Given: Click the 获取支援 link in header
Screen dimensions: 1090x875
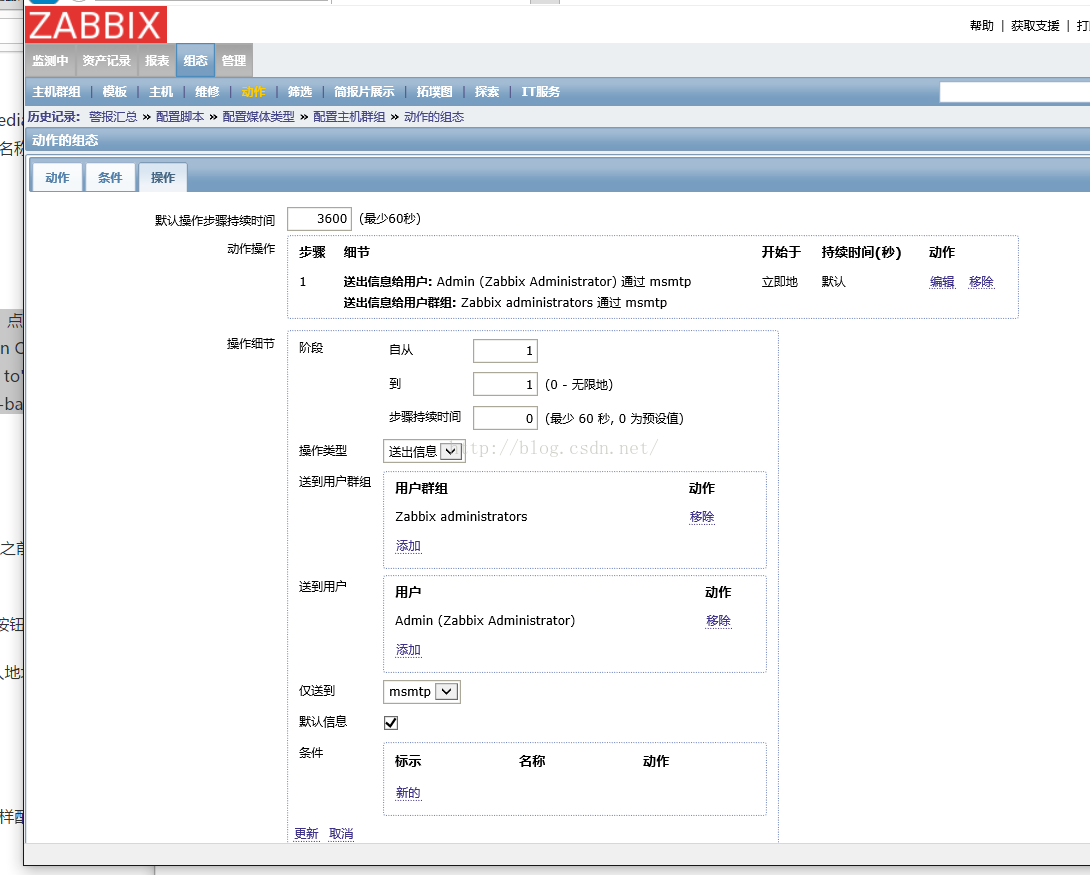Looking at the screenshot, I should [x=1035, y=26].
